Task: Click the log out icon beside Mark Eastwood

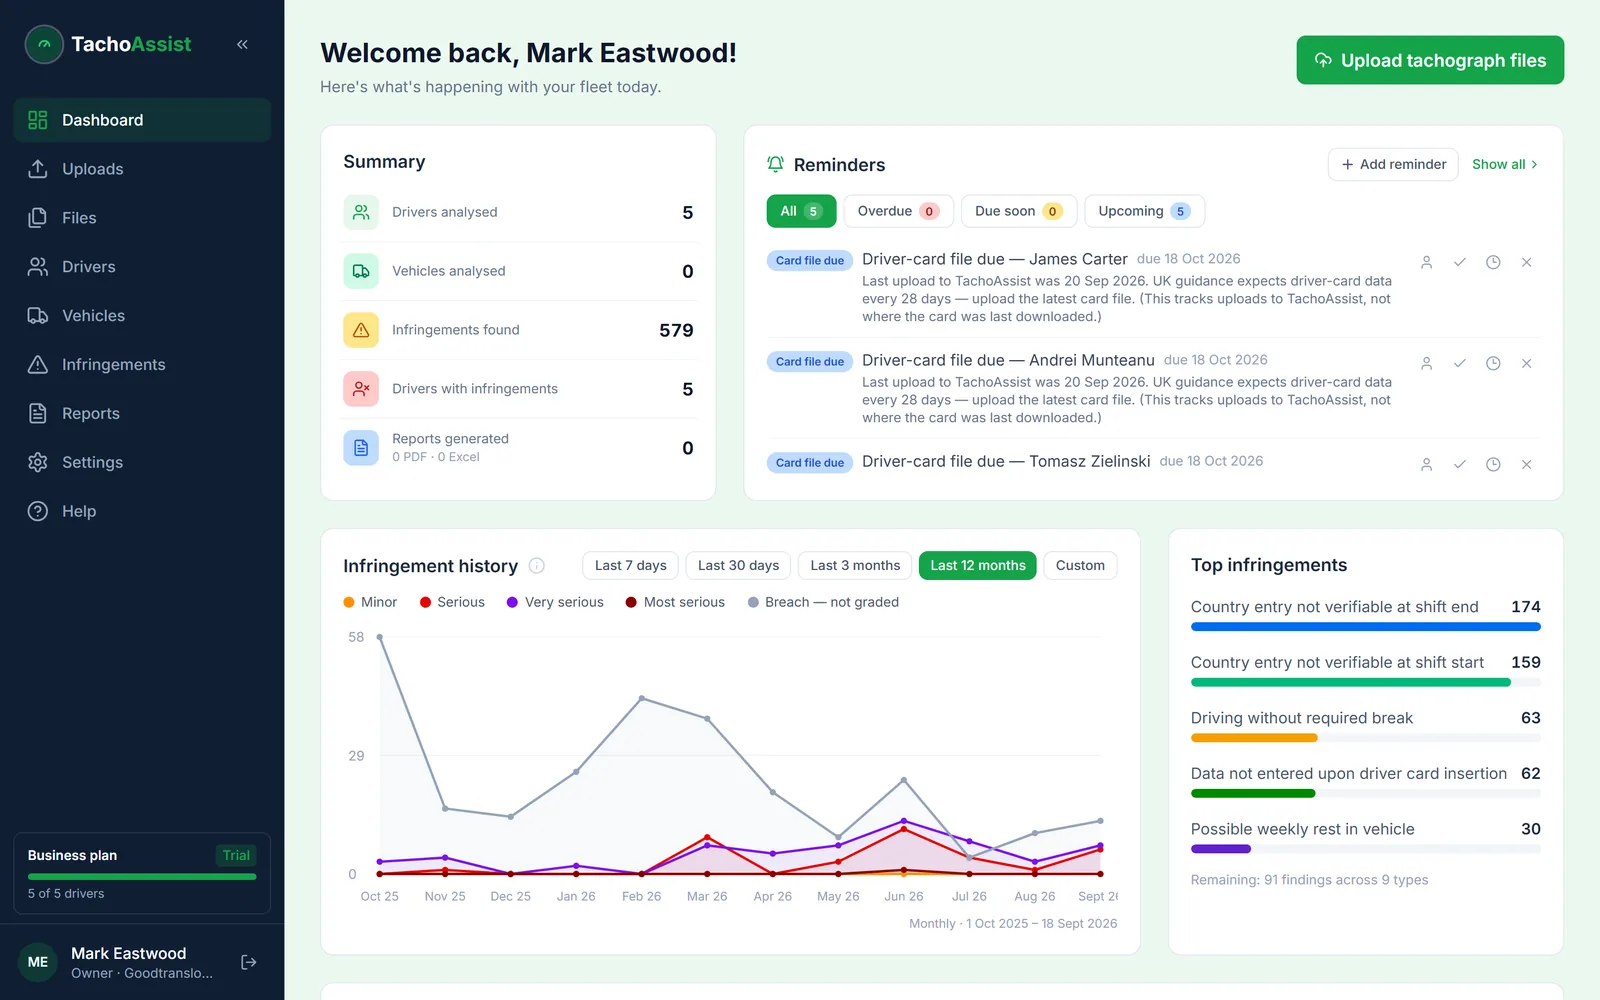Action: 249,962
